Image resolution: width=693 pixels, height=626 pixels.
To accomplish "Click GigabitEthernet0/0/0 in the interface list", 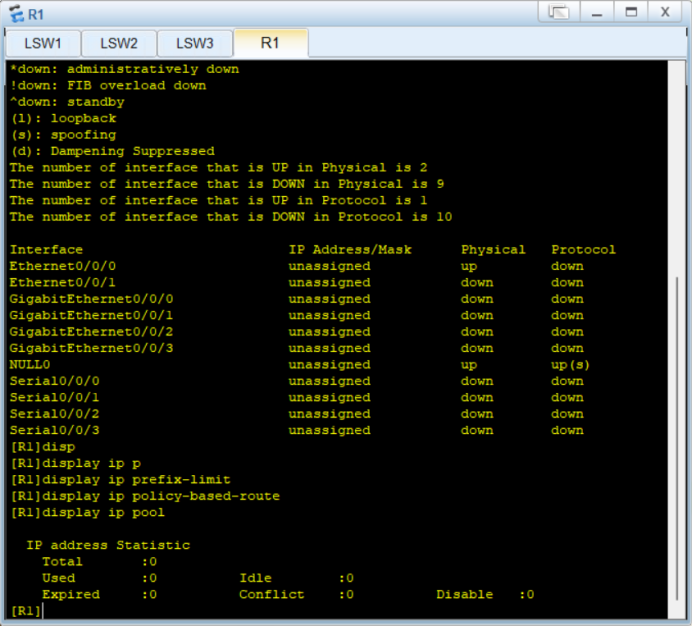I will (x=91, y=299).
